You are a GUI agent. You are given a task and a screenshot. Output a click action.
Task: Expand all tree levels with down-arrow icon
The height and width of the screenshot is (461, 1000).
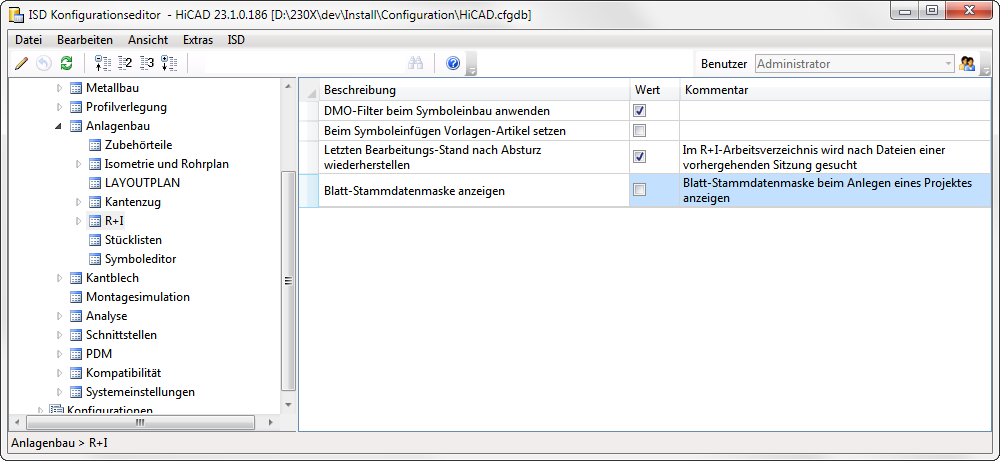point(170,63)
